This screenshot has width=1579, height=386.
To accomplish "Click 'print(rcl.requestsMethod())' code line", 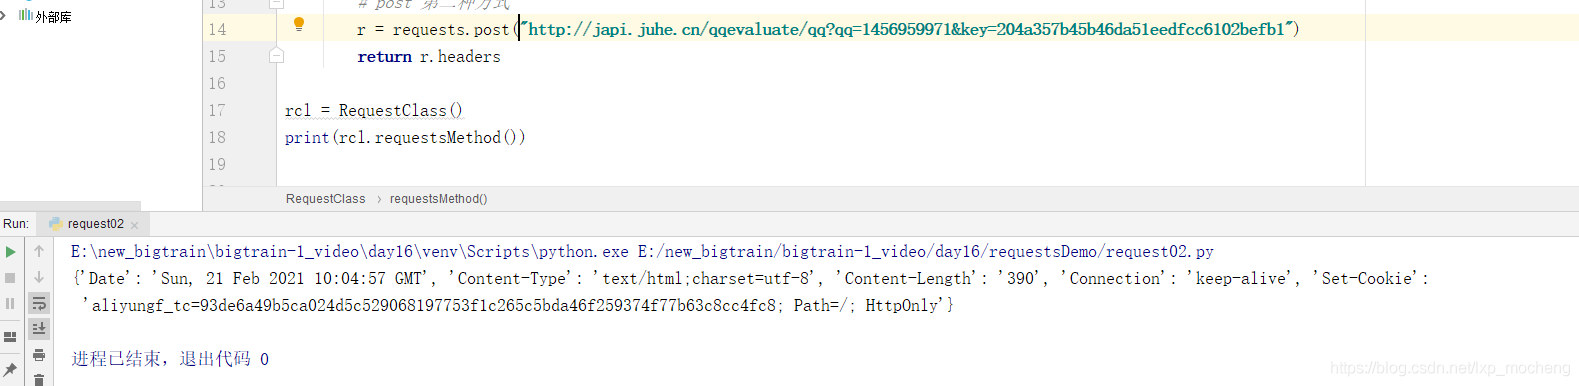I will tap(405, 138).
